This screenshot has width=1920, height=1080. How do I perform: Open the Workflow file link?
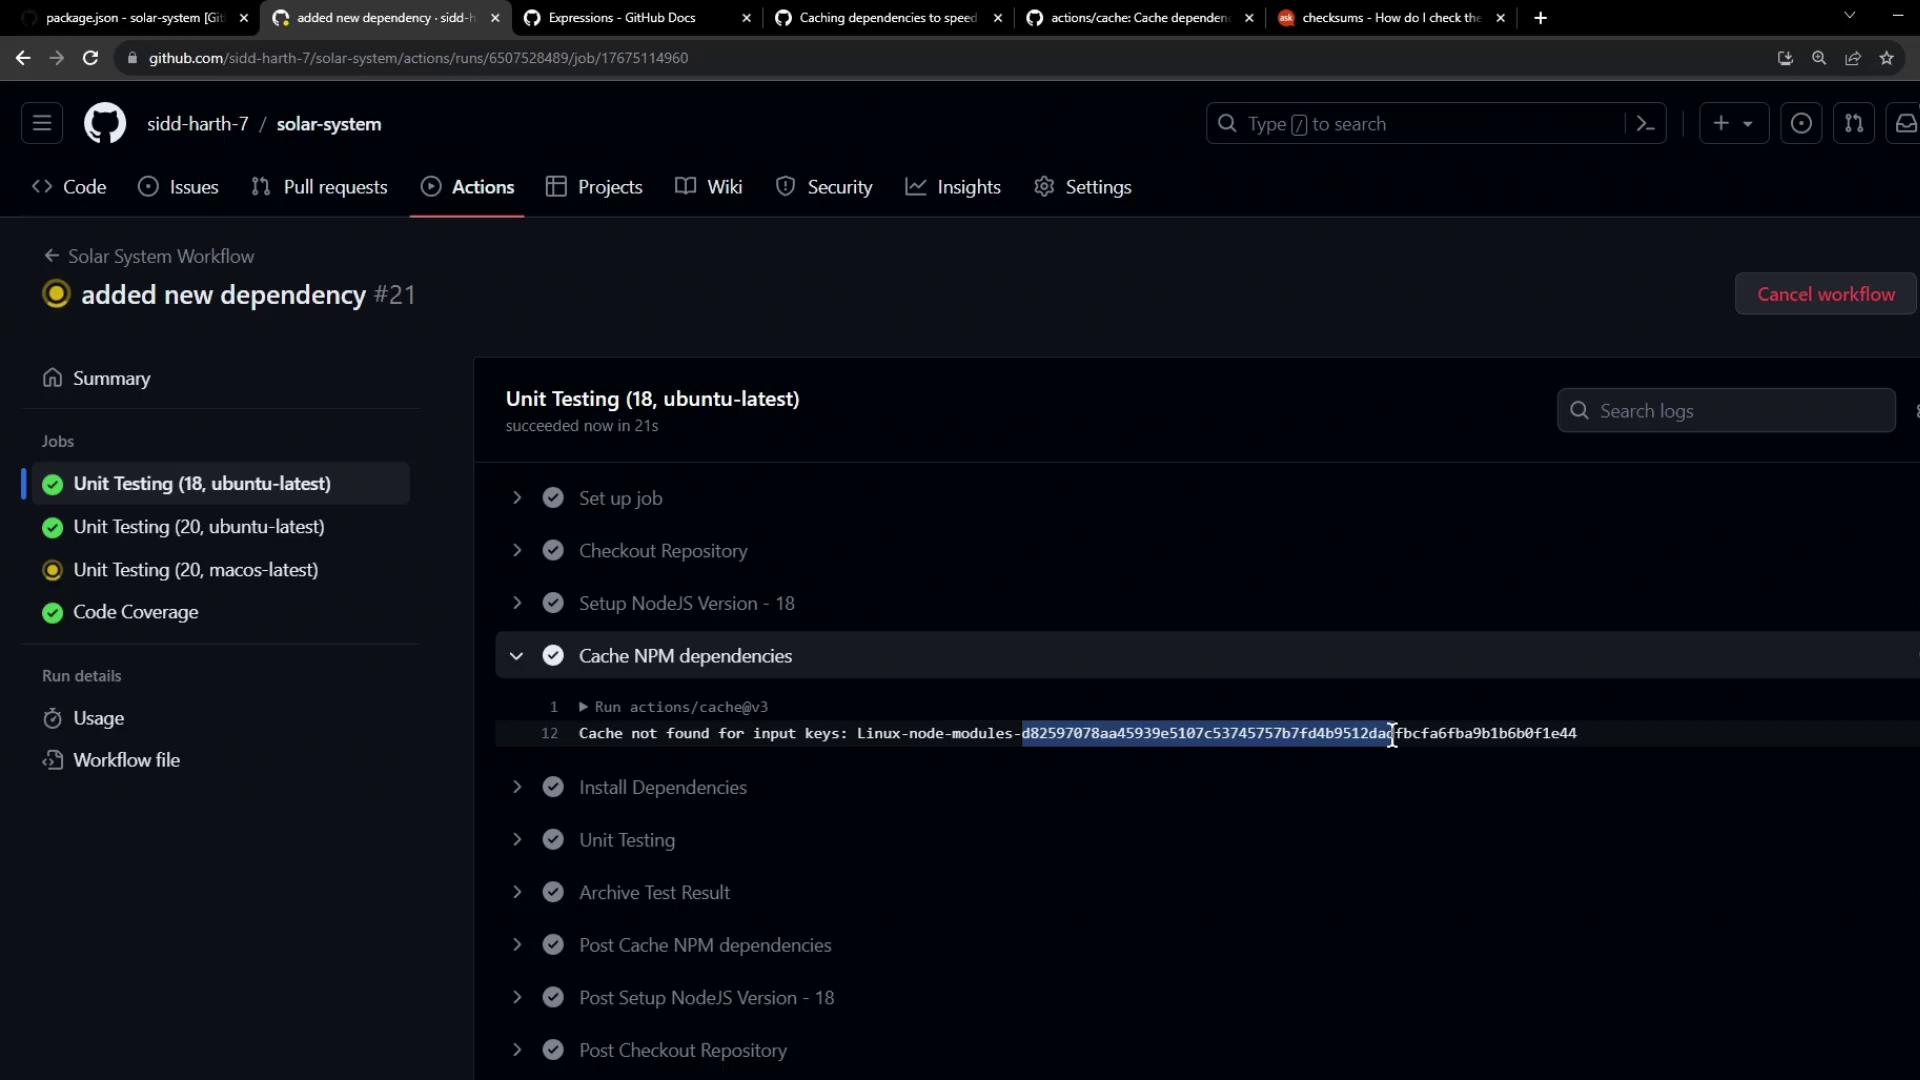[126, 760]
